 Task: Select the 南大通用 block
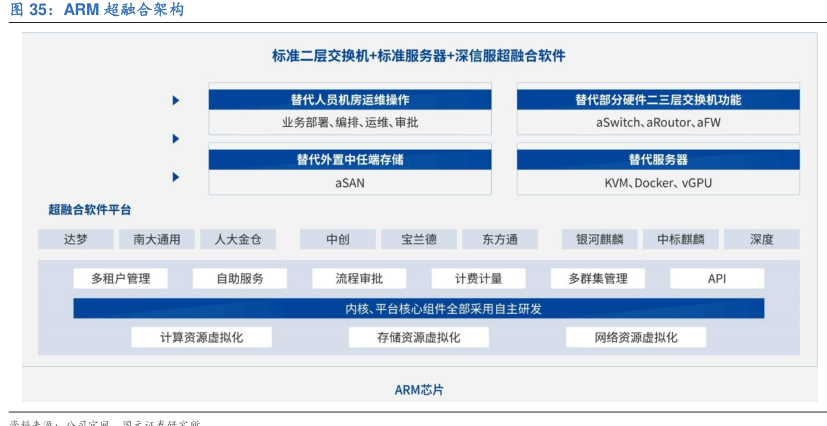coord(157,240)
